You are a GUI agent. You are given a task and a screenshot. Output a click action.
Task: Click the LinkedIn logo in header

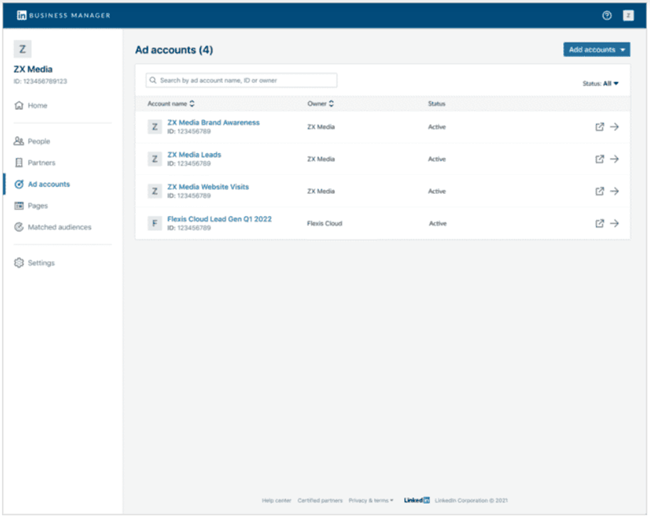pyautogui.click(x=22, y=16)
